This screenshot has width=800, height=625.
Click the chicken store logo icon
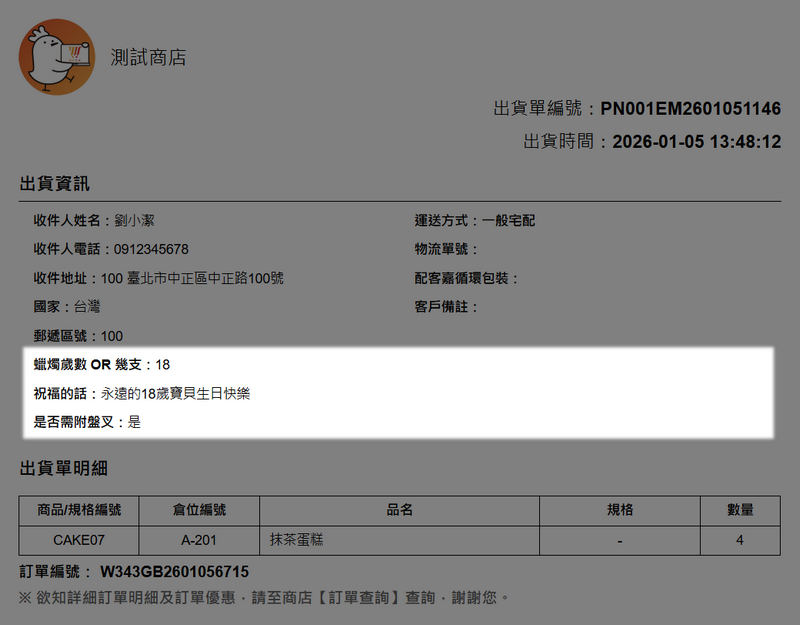[56, 58]
